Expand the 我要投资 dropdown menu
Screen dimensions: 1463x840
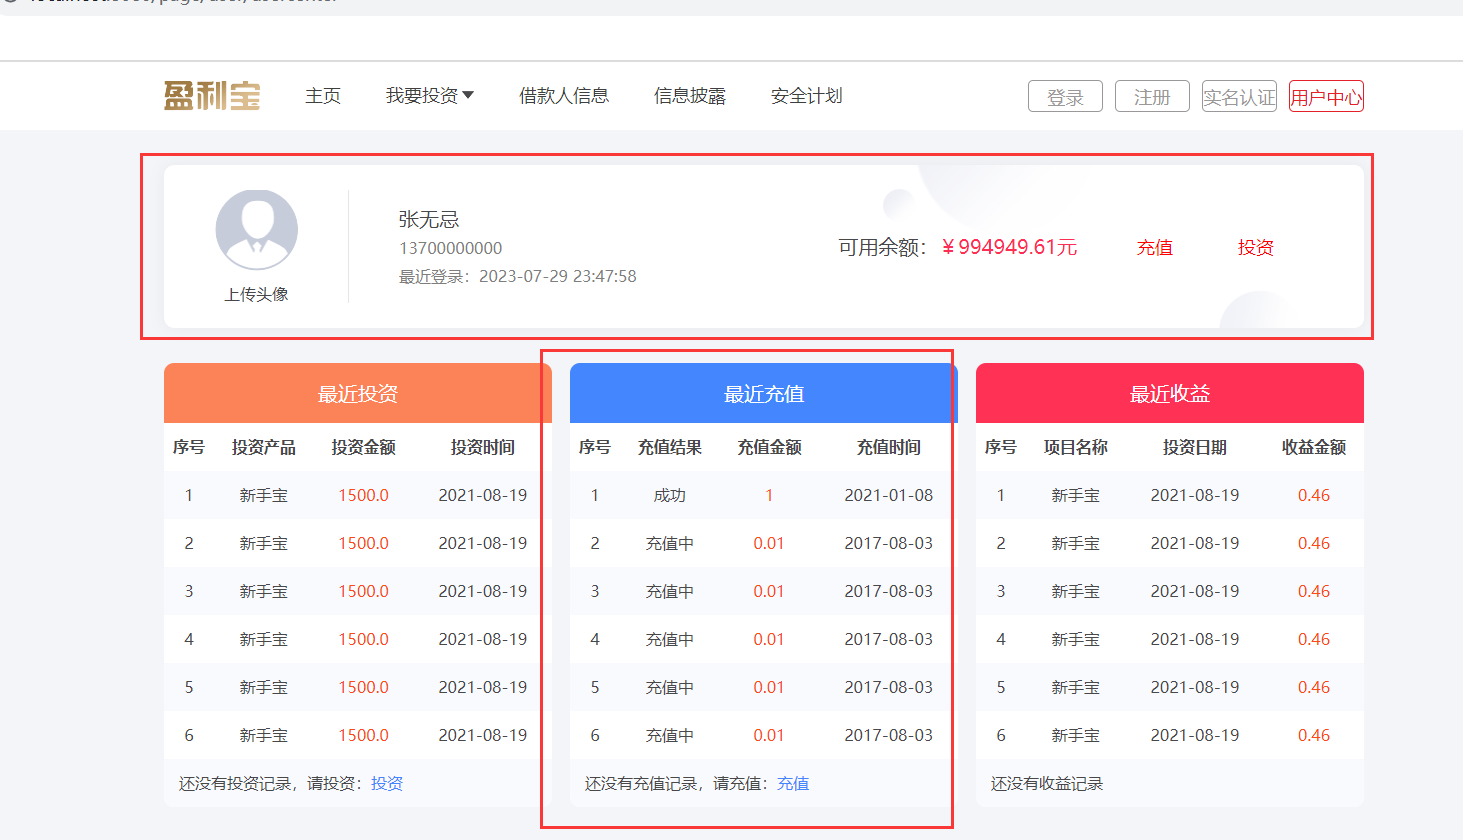pyautogui.click(x=430, y=96)
